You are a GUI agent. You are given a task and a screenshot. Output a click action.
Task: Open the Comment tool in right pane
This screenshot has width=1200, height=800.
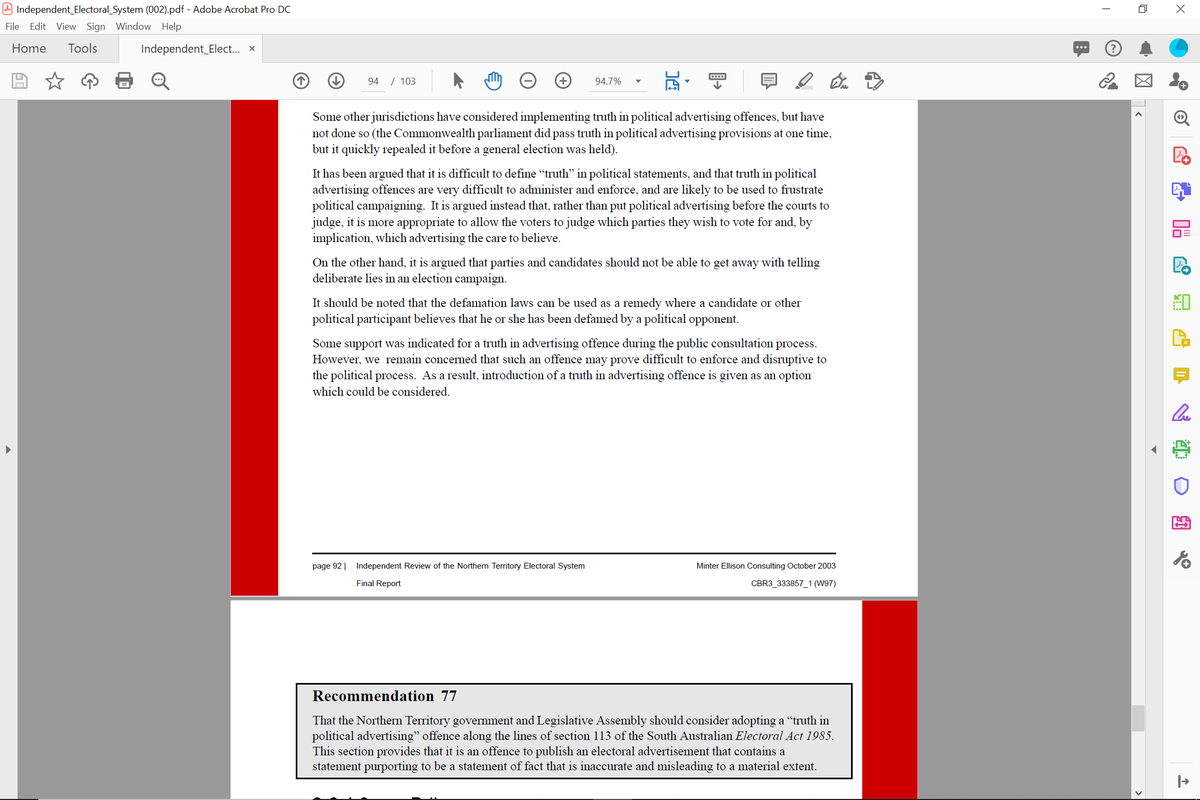tap(1181, 375)
